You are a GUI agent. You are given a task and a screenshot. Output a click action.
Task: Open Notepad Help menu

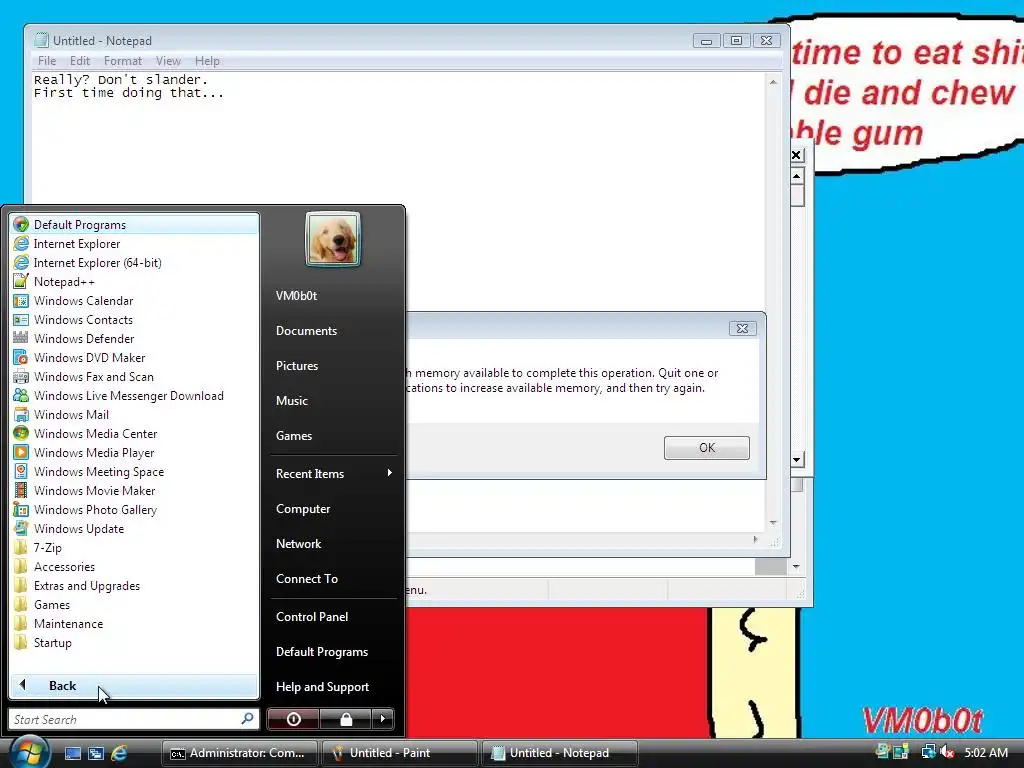tap(207, 61)
